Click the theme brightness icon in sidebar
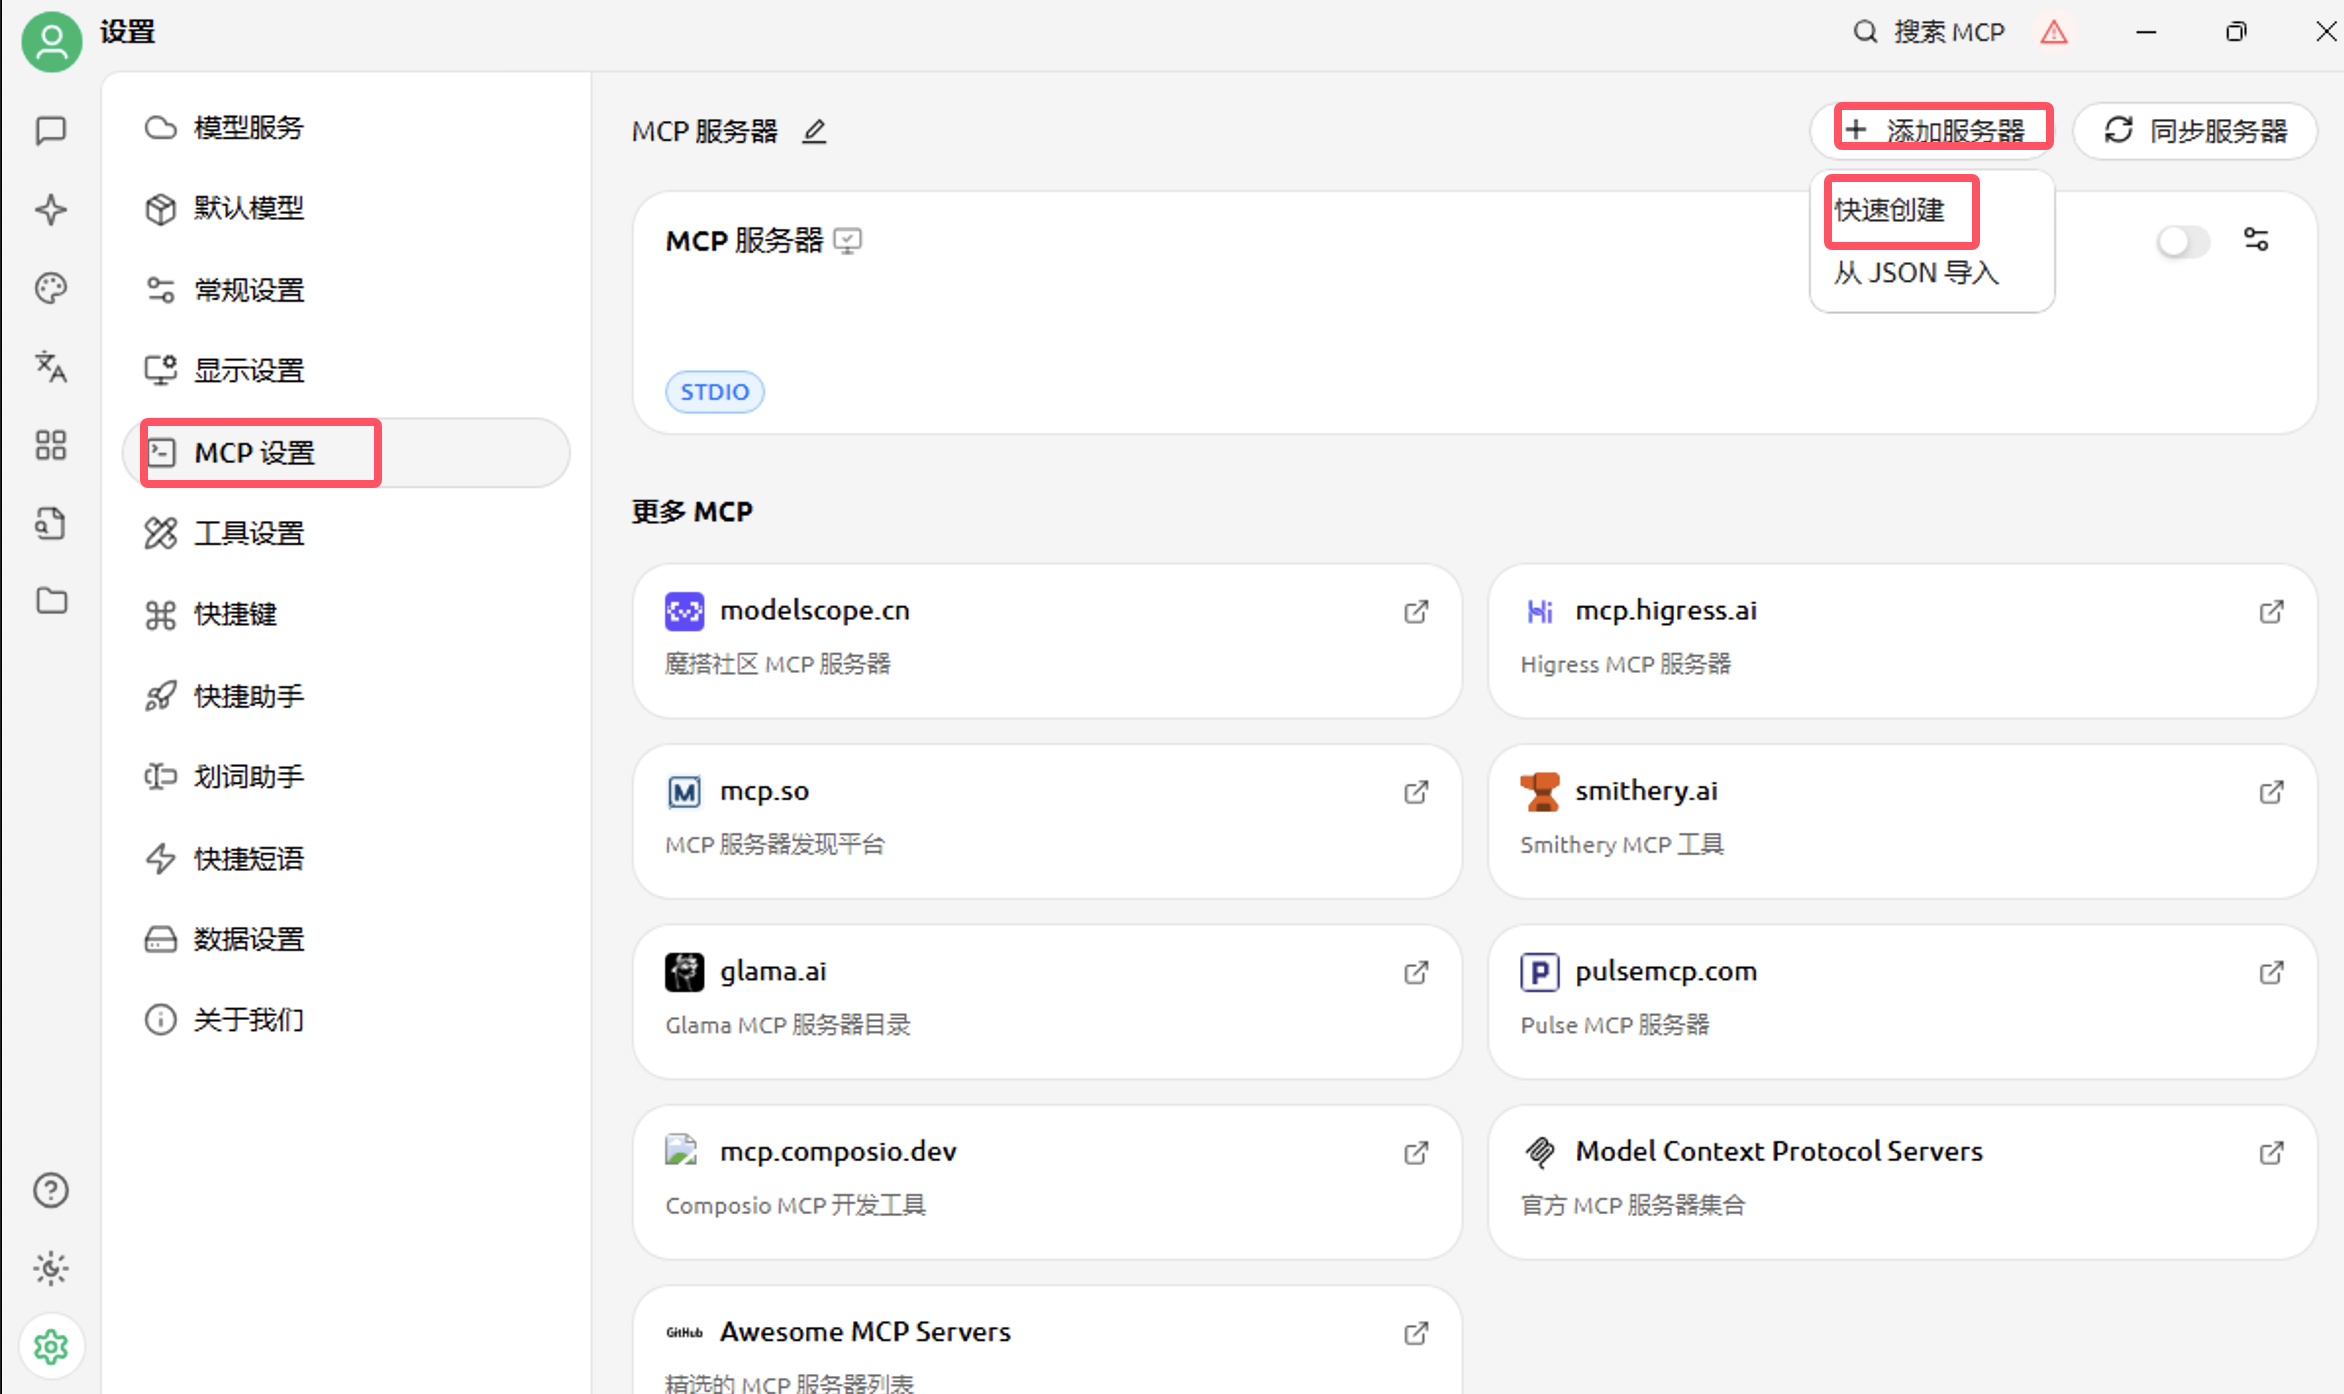The image size is (2344, 1394). pyautogui.click(x=51, y=1269)
